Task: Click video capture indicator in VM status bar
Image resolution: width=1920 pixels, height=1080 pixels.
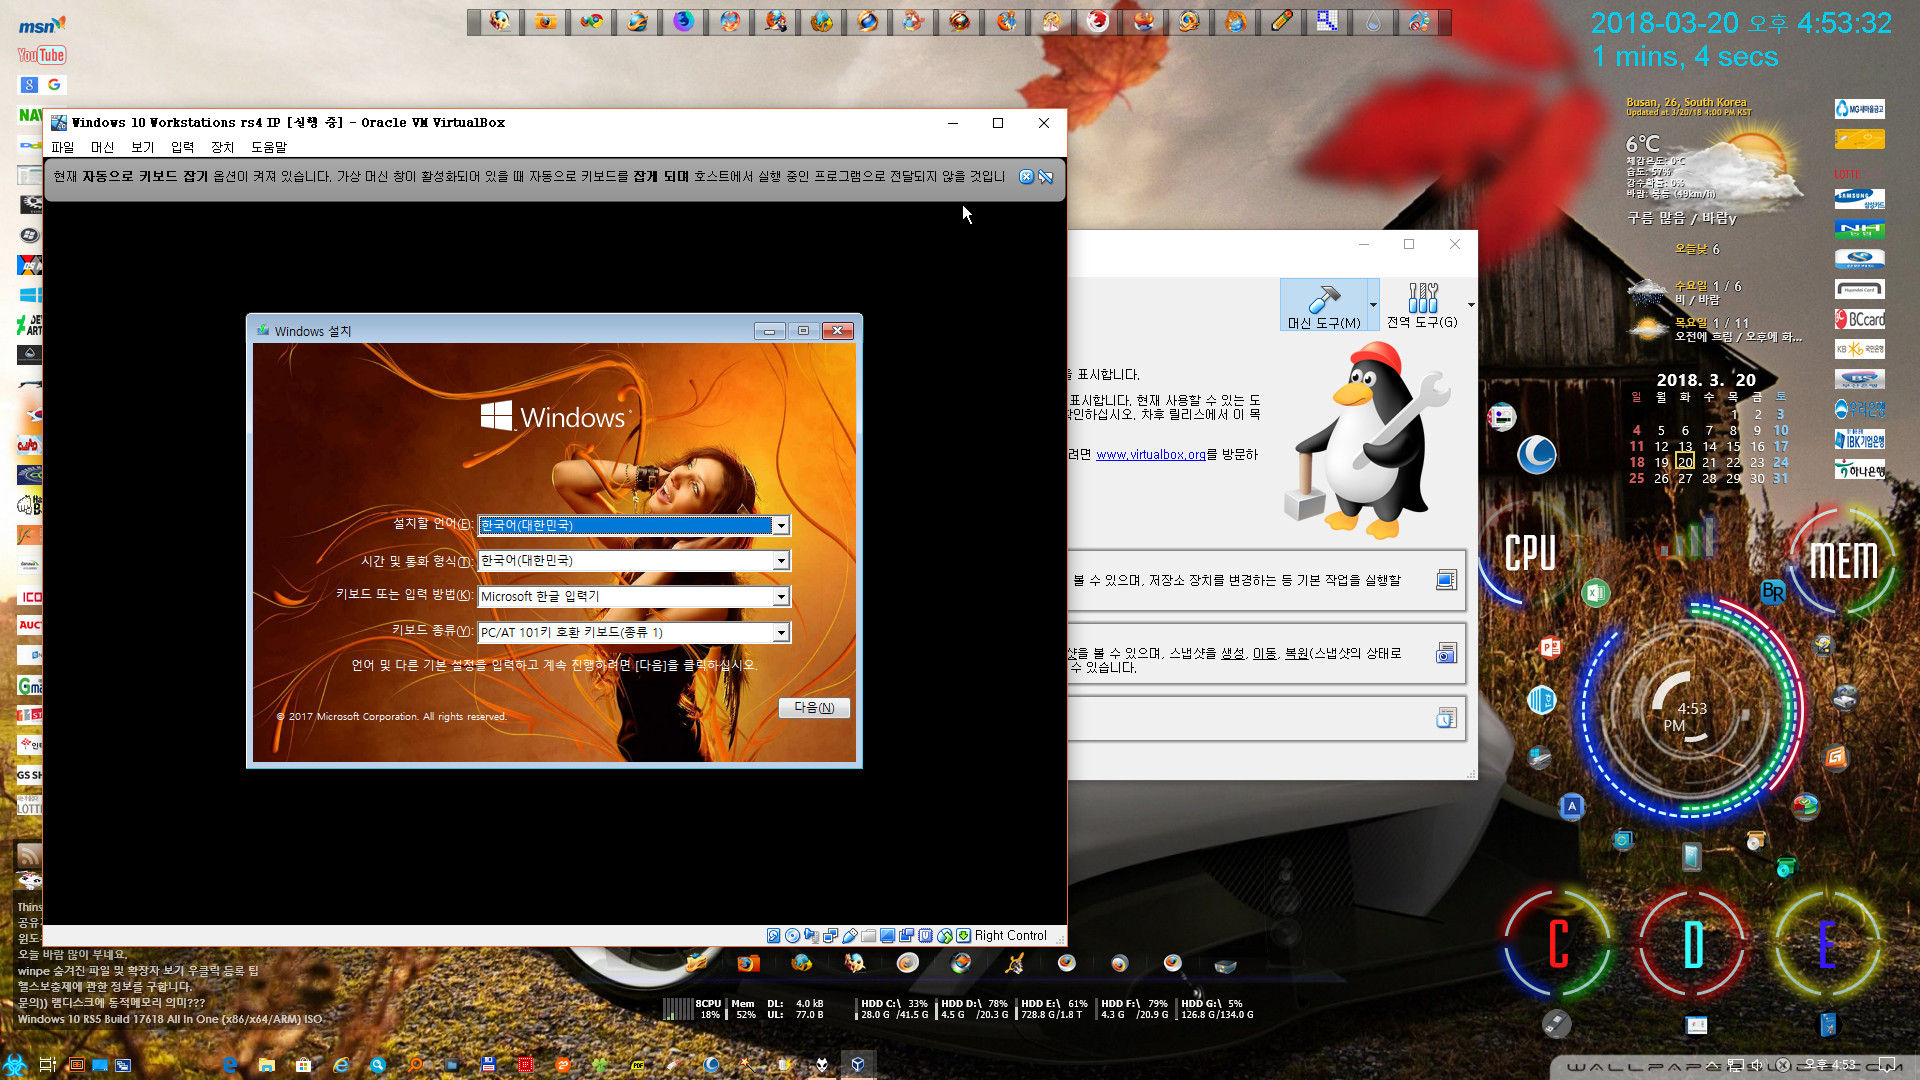Action: tap(907, 936)
